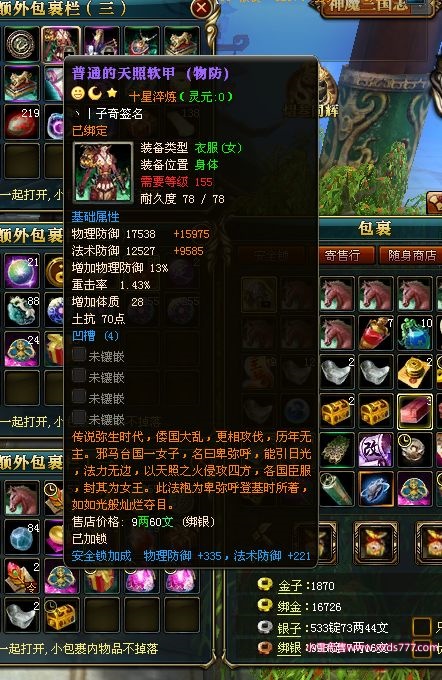Select the teal dragon item with count 88
The height and width of the screenshot is (680, 442).
coord(21,310)
